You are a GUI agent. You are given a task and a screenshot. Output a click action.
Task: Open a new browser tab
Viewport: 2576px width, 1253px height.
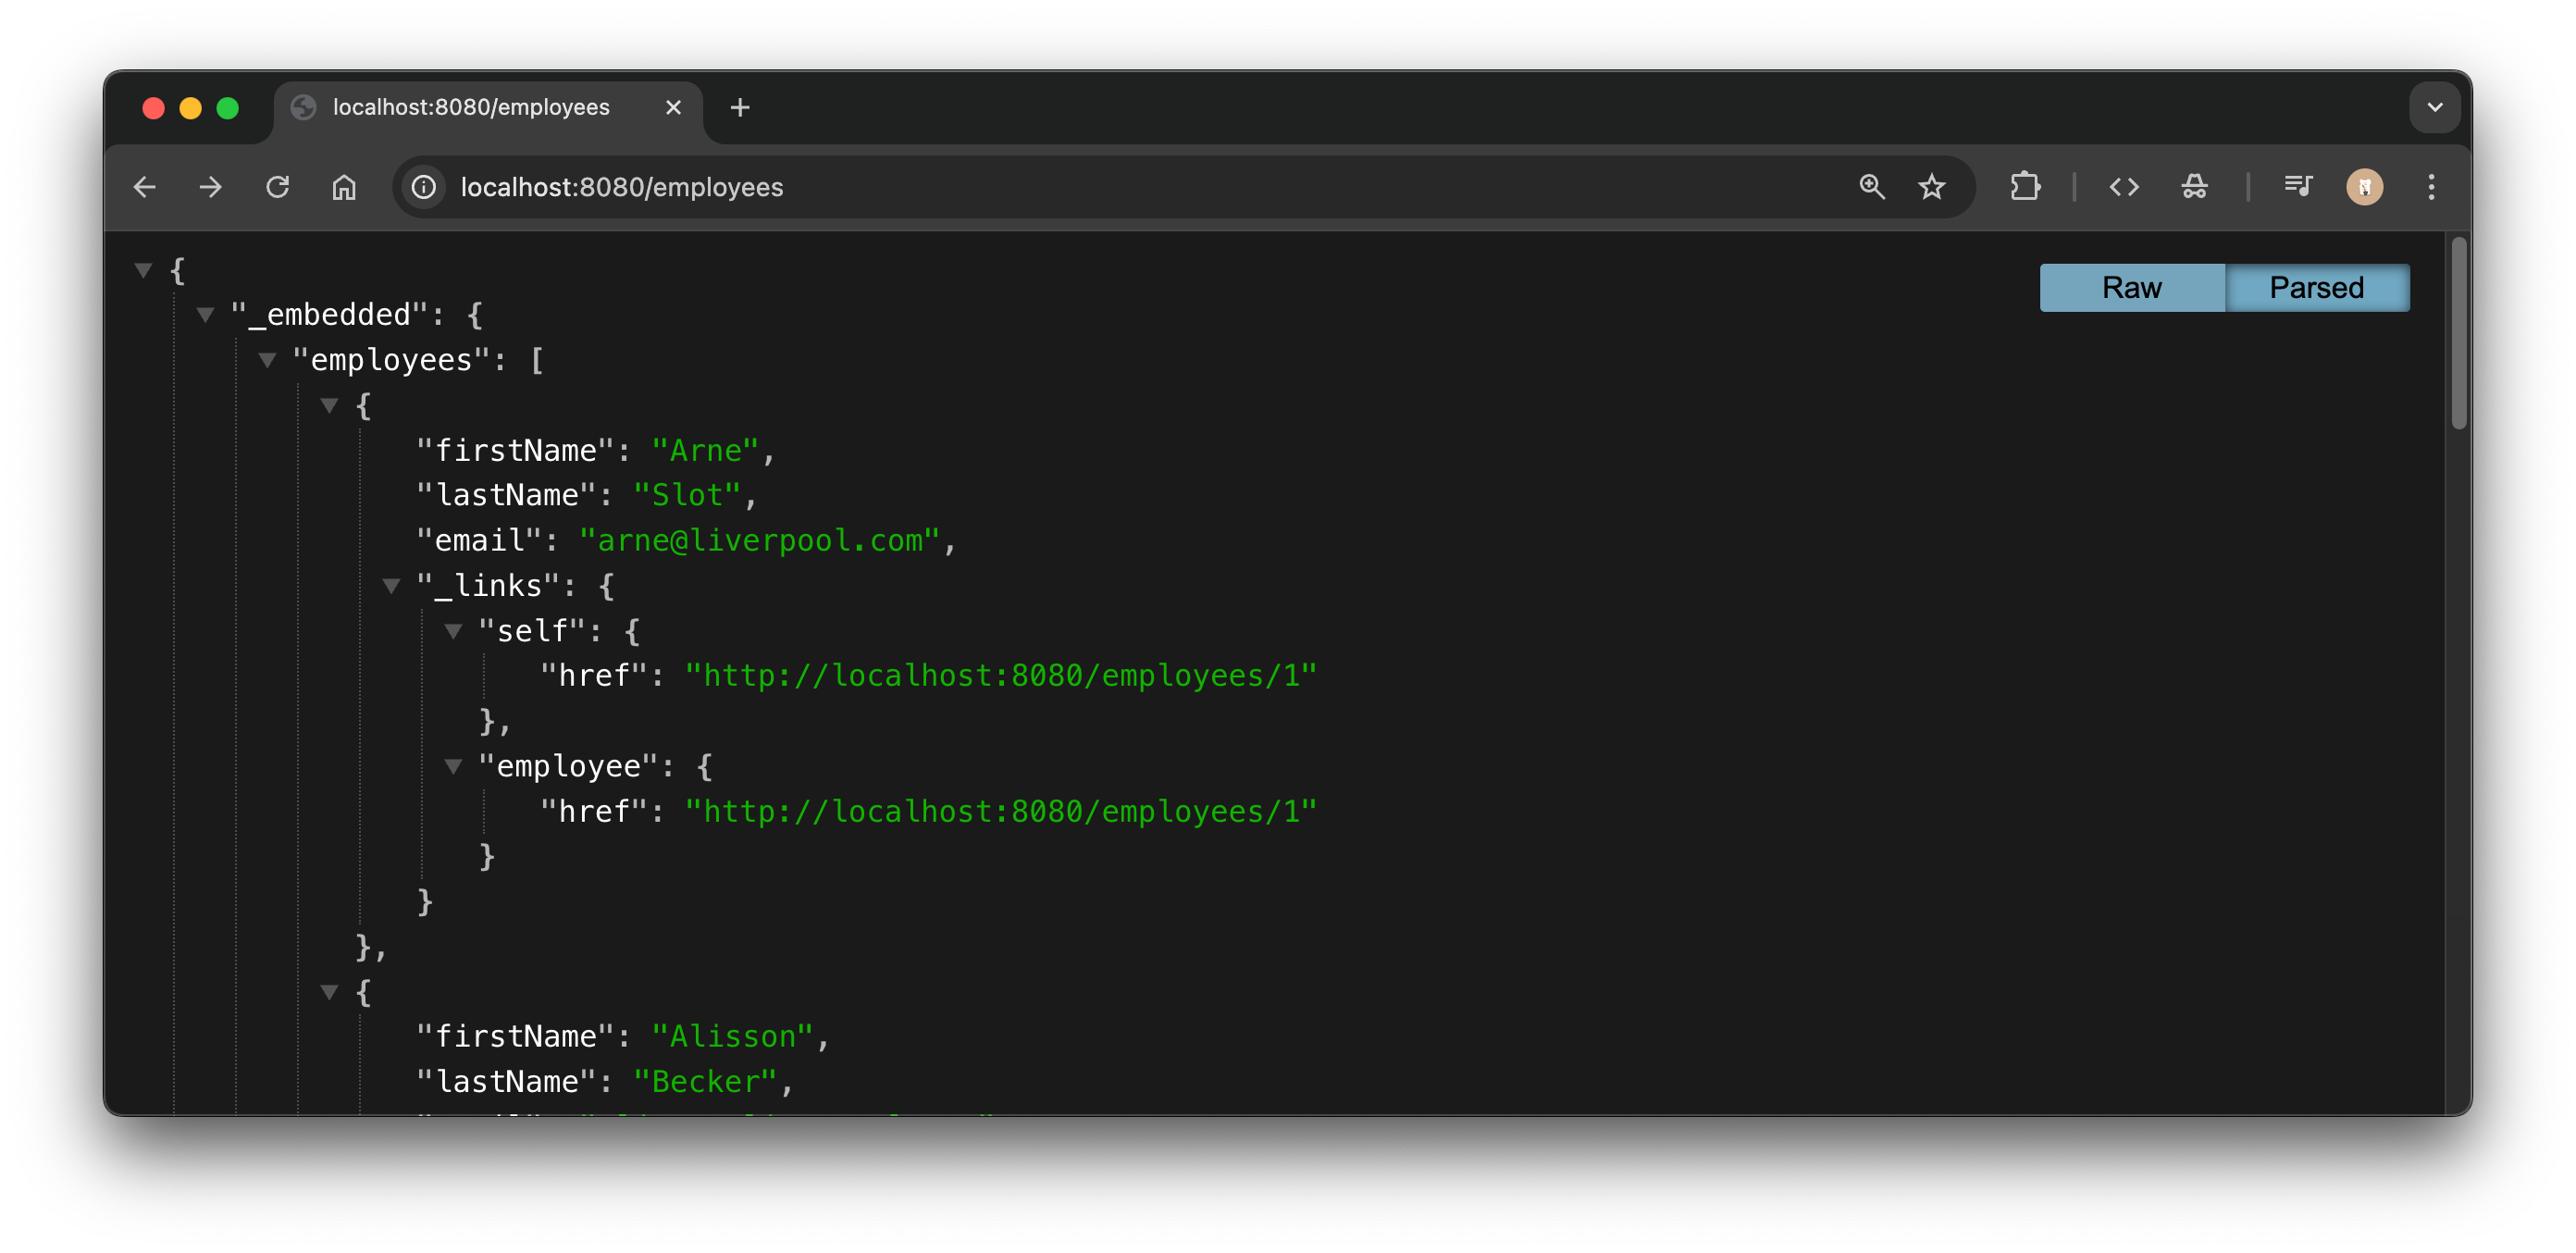(739, 108)
